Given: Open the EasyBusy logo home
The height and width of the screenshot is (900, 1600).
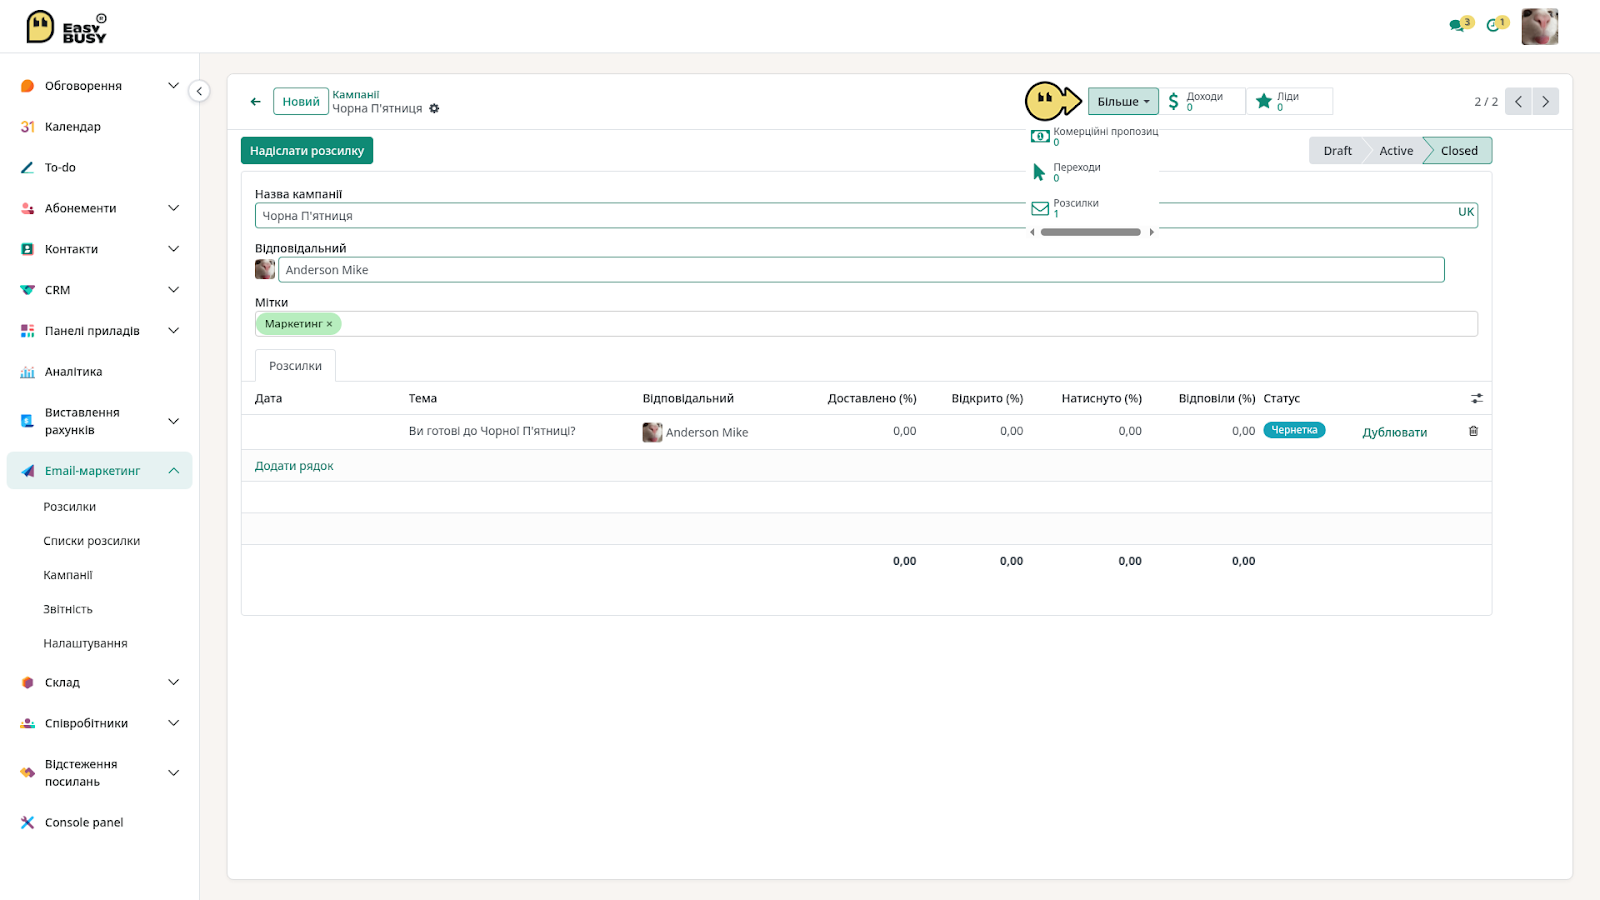Looking at the screenshot, I should [66, 27].
